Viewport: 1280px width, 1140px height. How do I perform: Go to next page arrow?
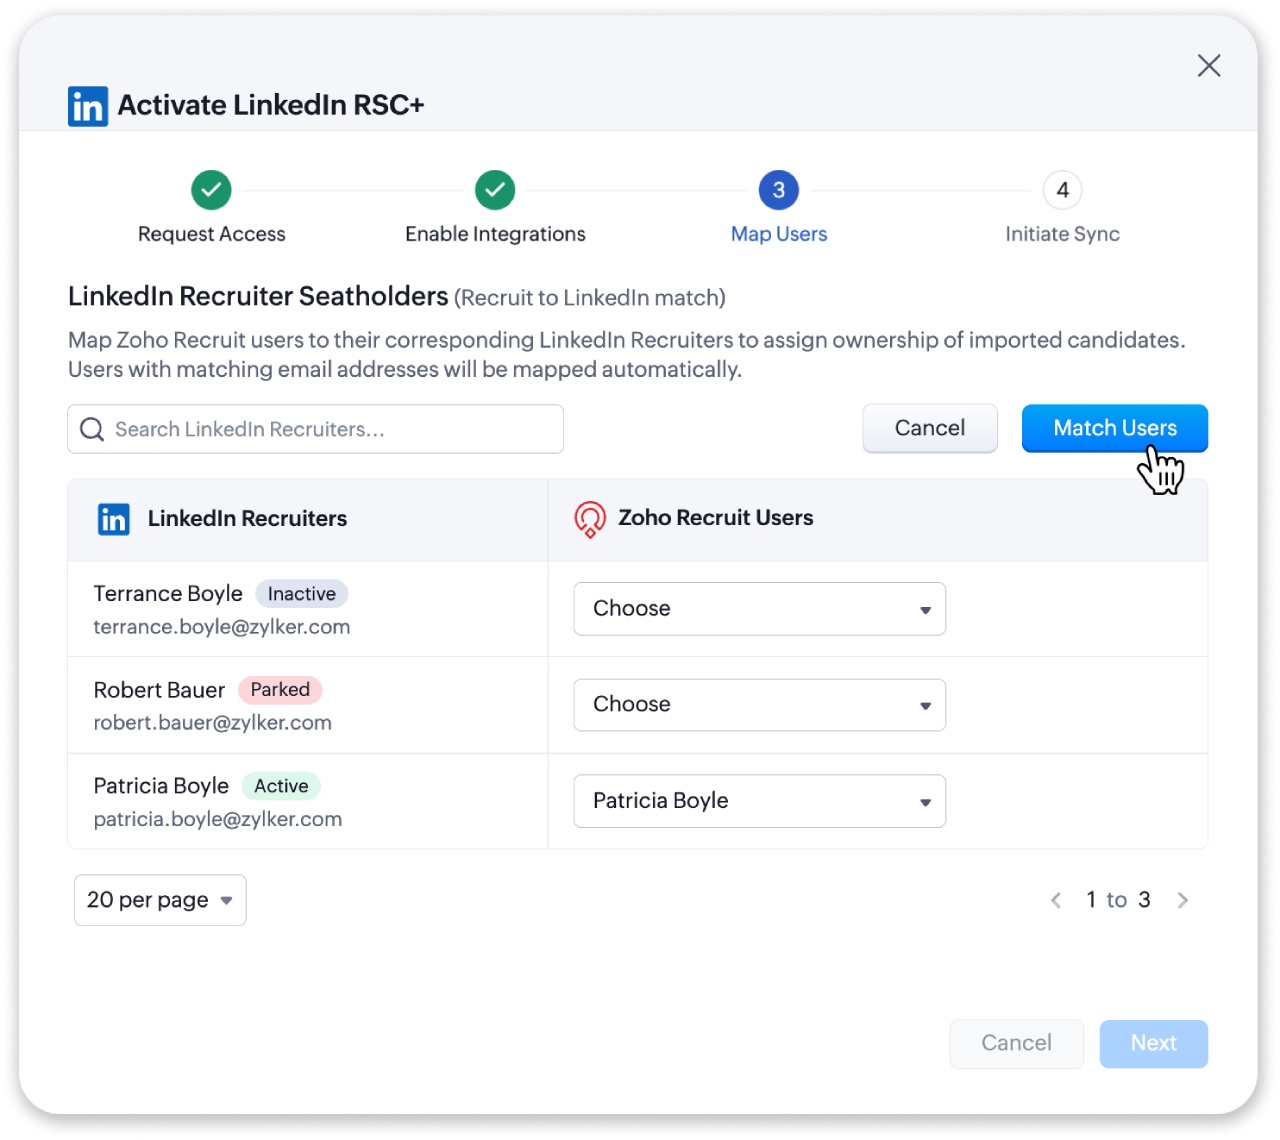click(1183, 900)
